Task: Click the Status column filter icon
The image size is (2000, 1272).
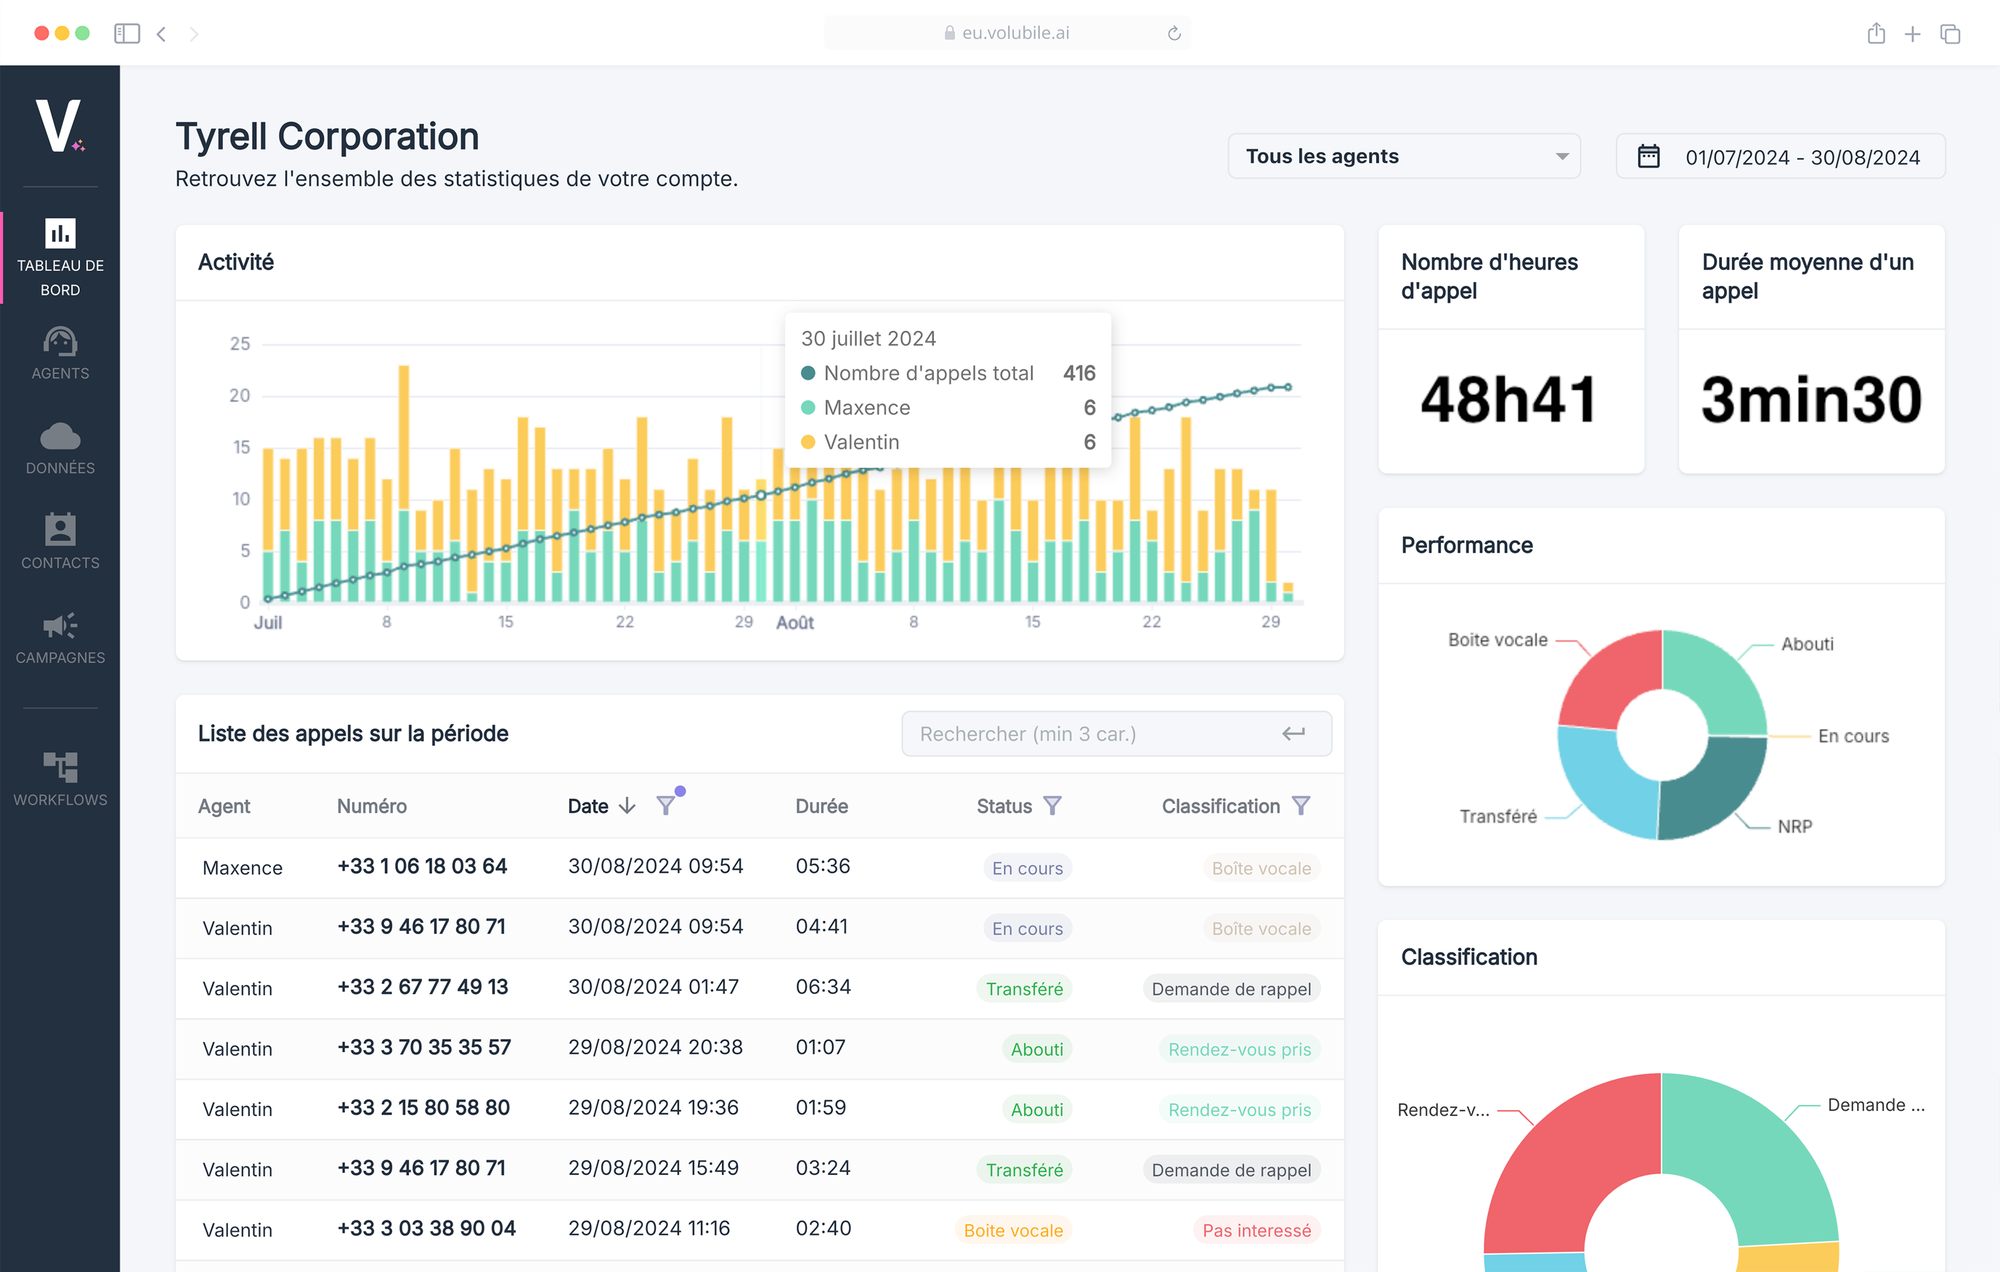Action: tap(1052, 806)
